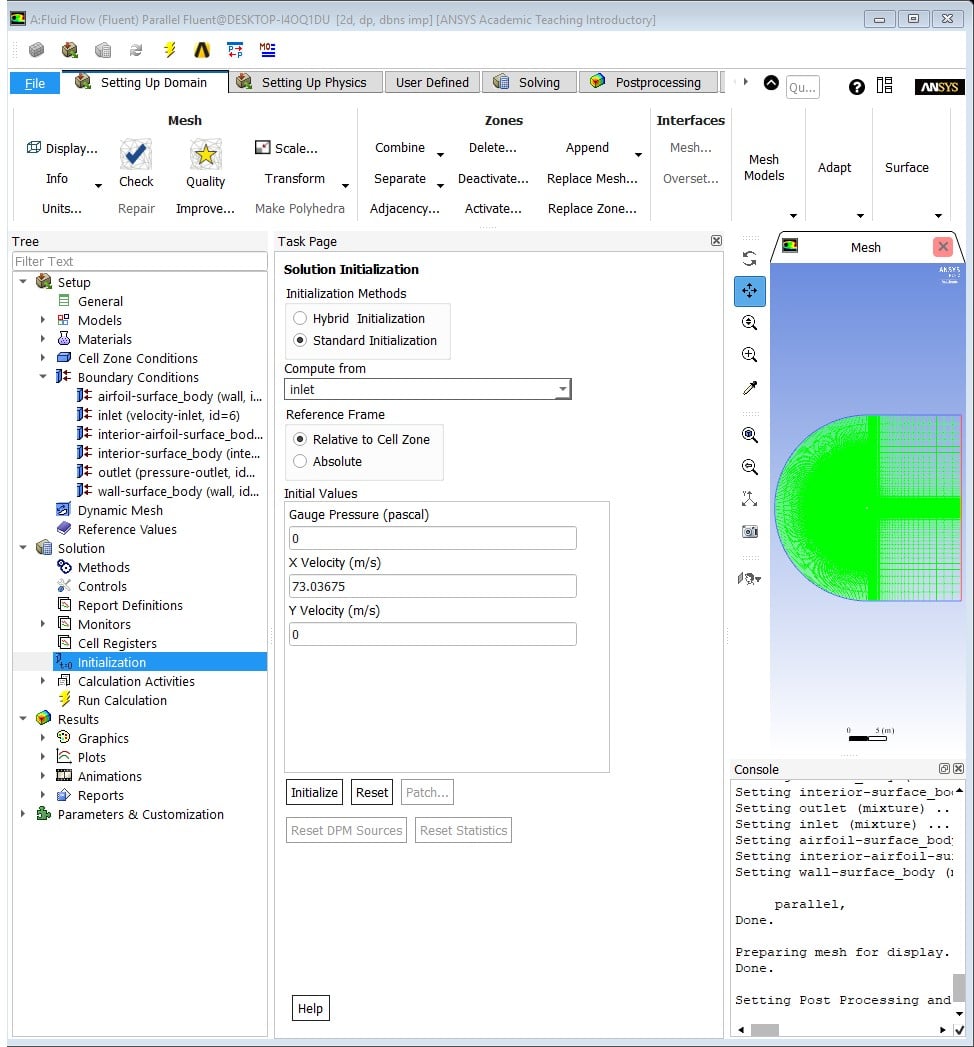Collapse the Boundary Conditions node
Image resolution: width=974 pixels, height=1047 pixels.
[x=43, y=377]
